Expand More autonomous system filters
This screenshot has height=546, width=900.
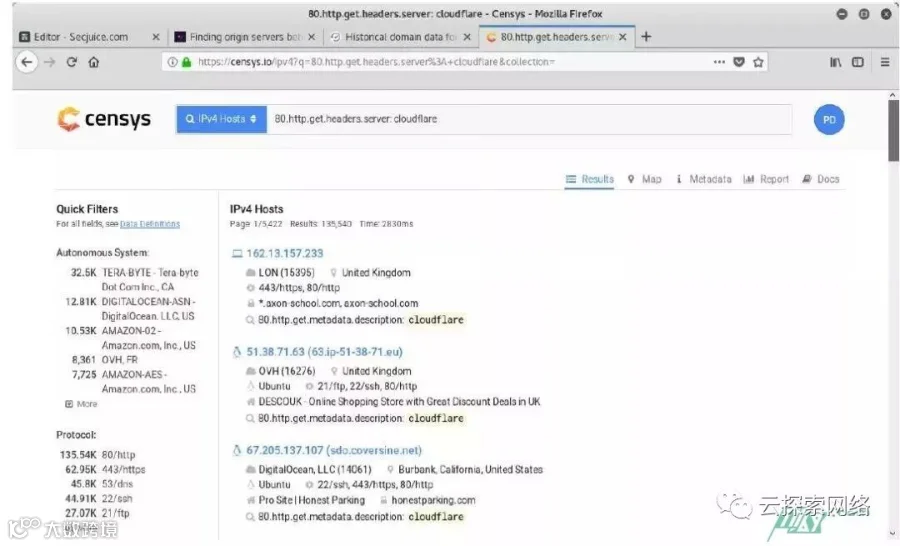[x=81, y=404]
